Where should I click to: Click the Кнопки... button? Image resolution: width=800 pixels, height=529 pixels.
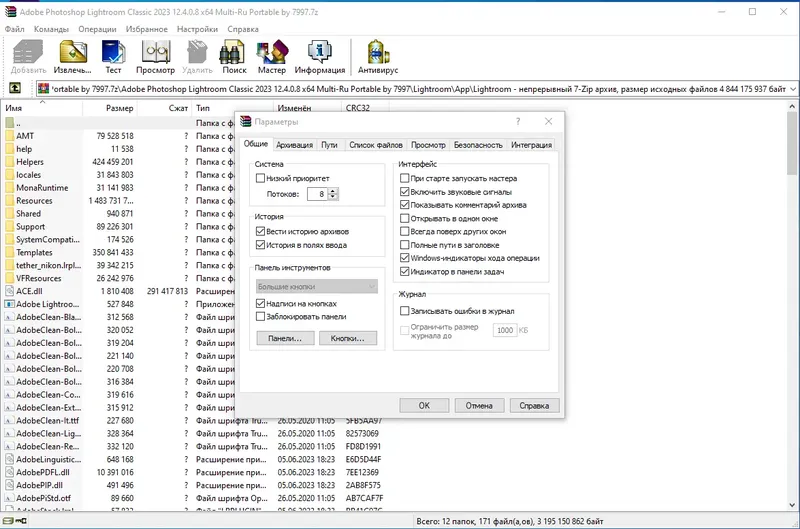348,338
